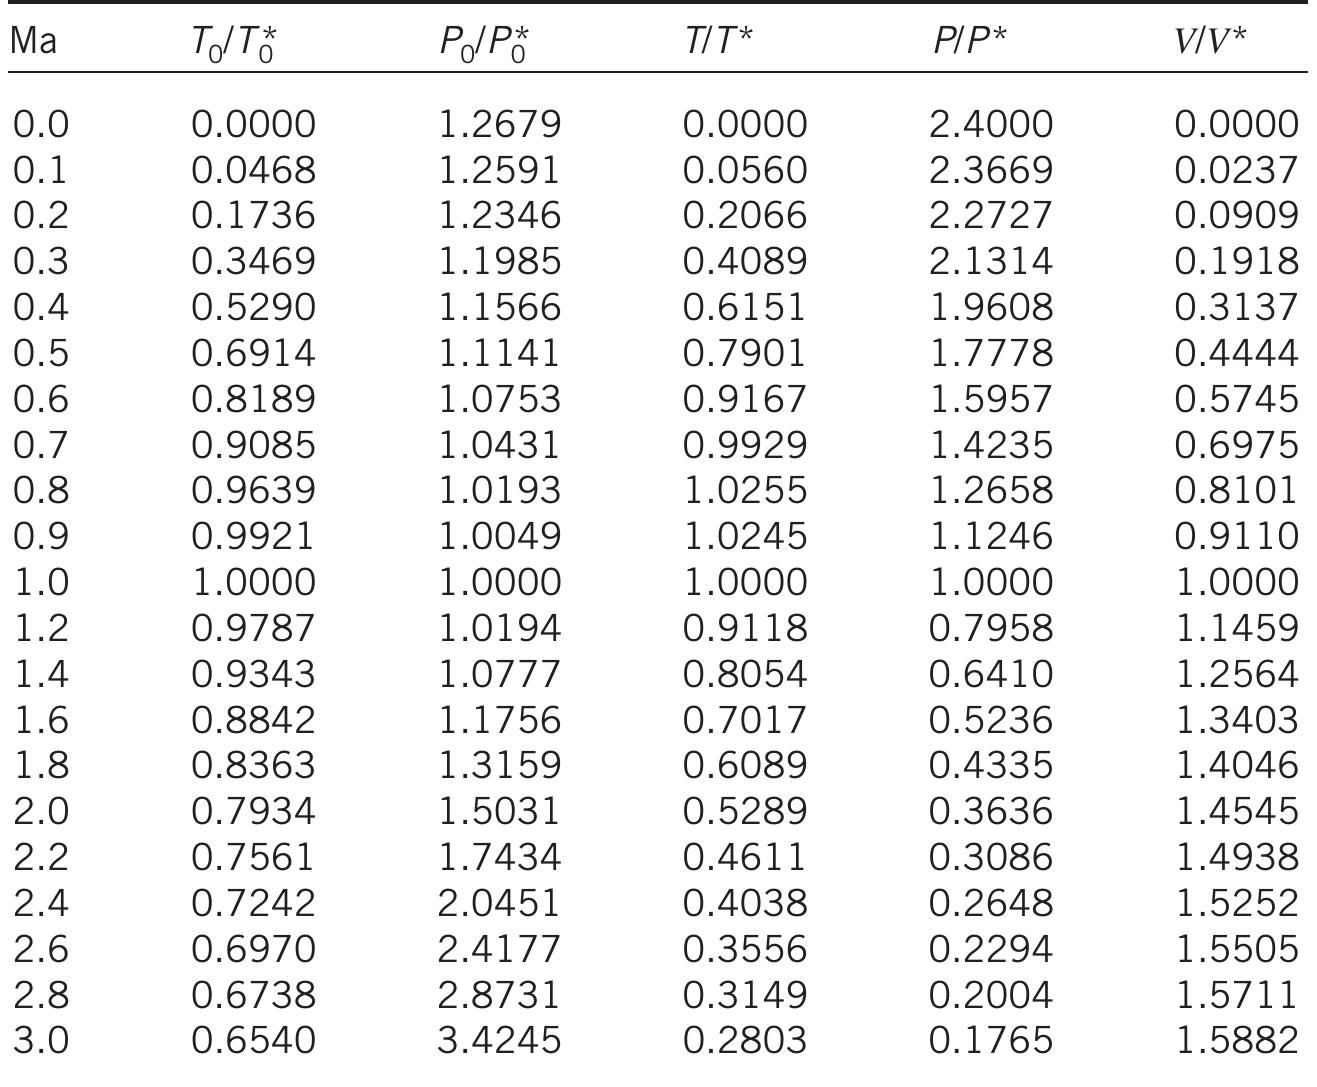Click the T/T* value 1.0255
The height and width of the screenshot is (1087, 1317).
(744, 490)
